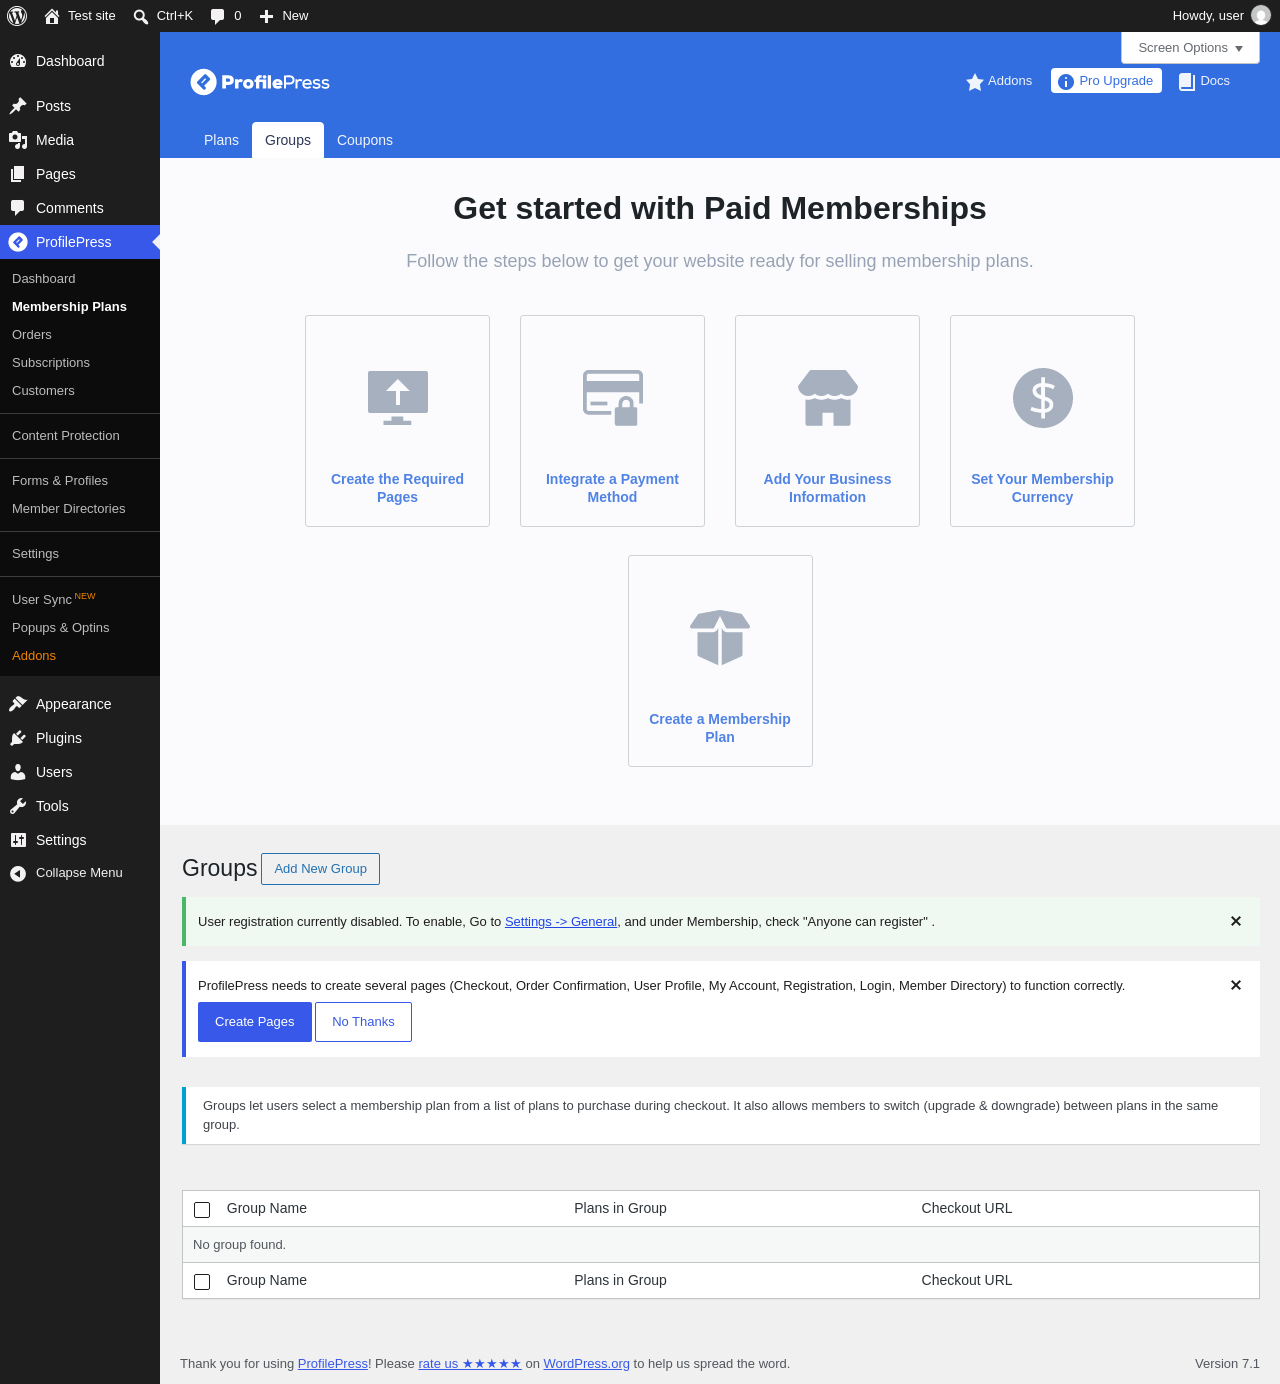Open Popups & Optins submenu item
This screenshot has width=1280, height=1384.
[x=61, y=628]
